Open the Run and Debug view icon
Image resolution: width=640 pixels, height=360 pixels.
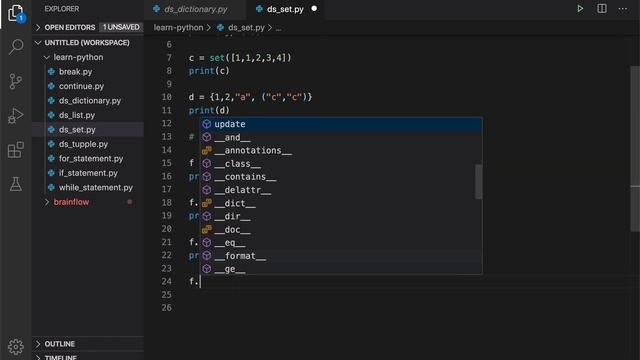coord(16,116)
